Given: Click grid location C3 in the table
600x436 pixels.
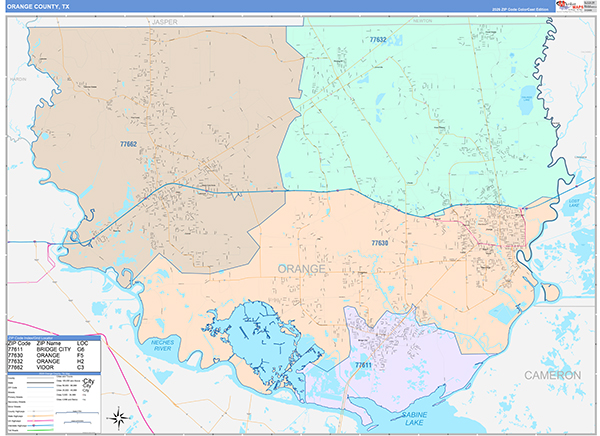Looking at the screenshot, I should (x=81, y=367).
